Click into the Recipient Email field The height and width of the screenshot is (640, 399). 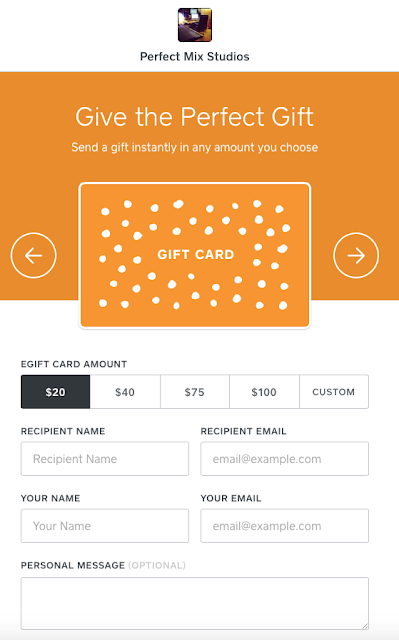tap(284, 459)
